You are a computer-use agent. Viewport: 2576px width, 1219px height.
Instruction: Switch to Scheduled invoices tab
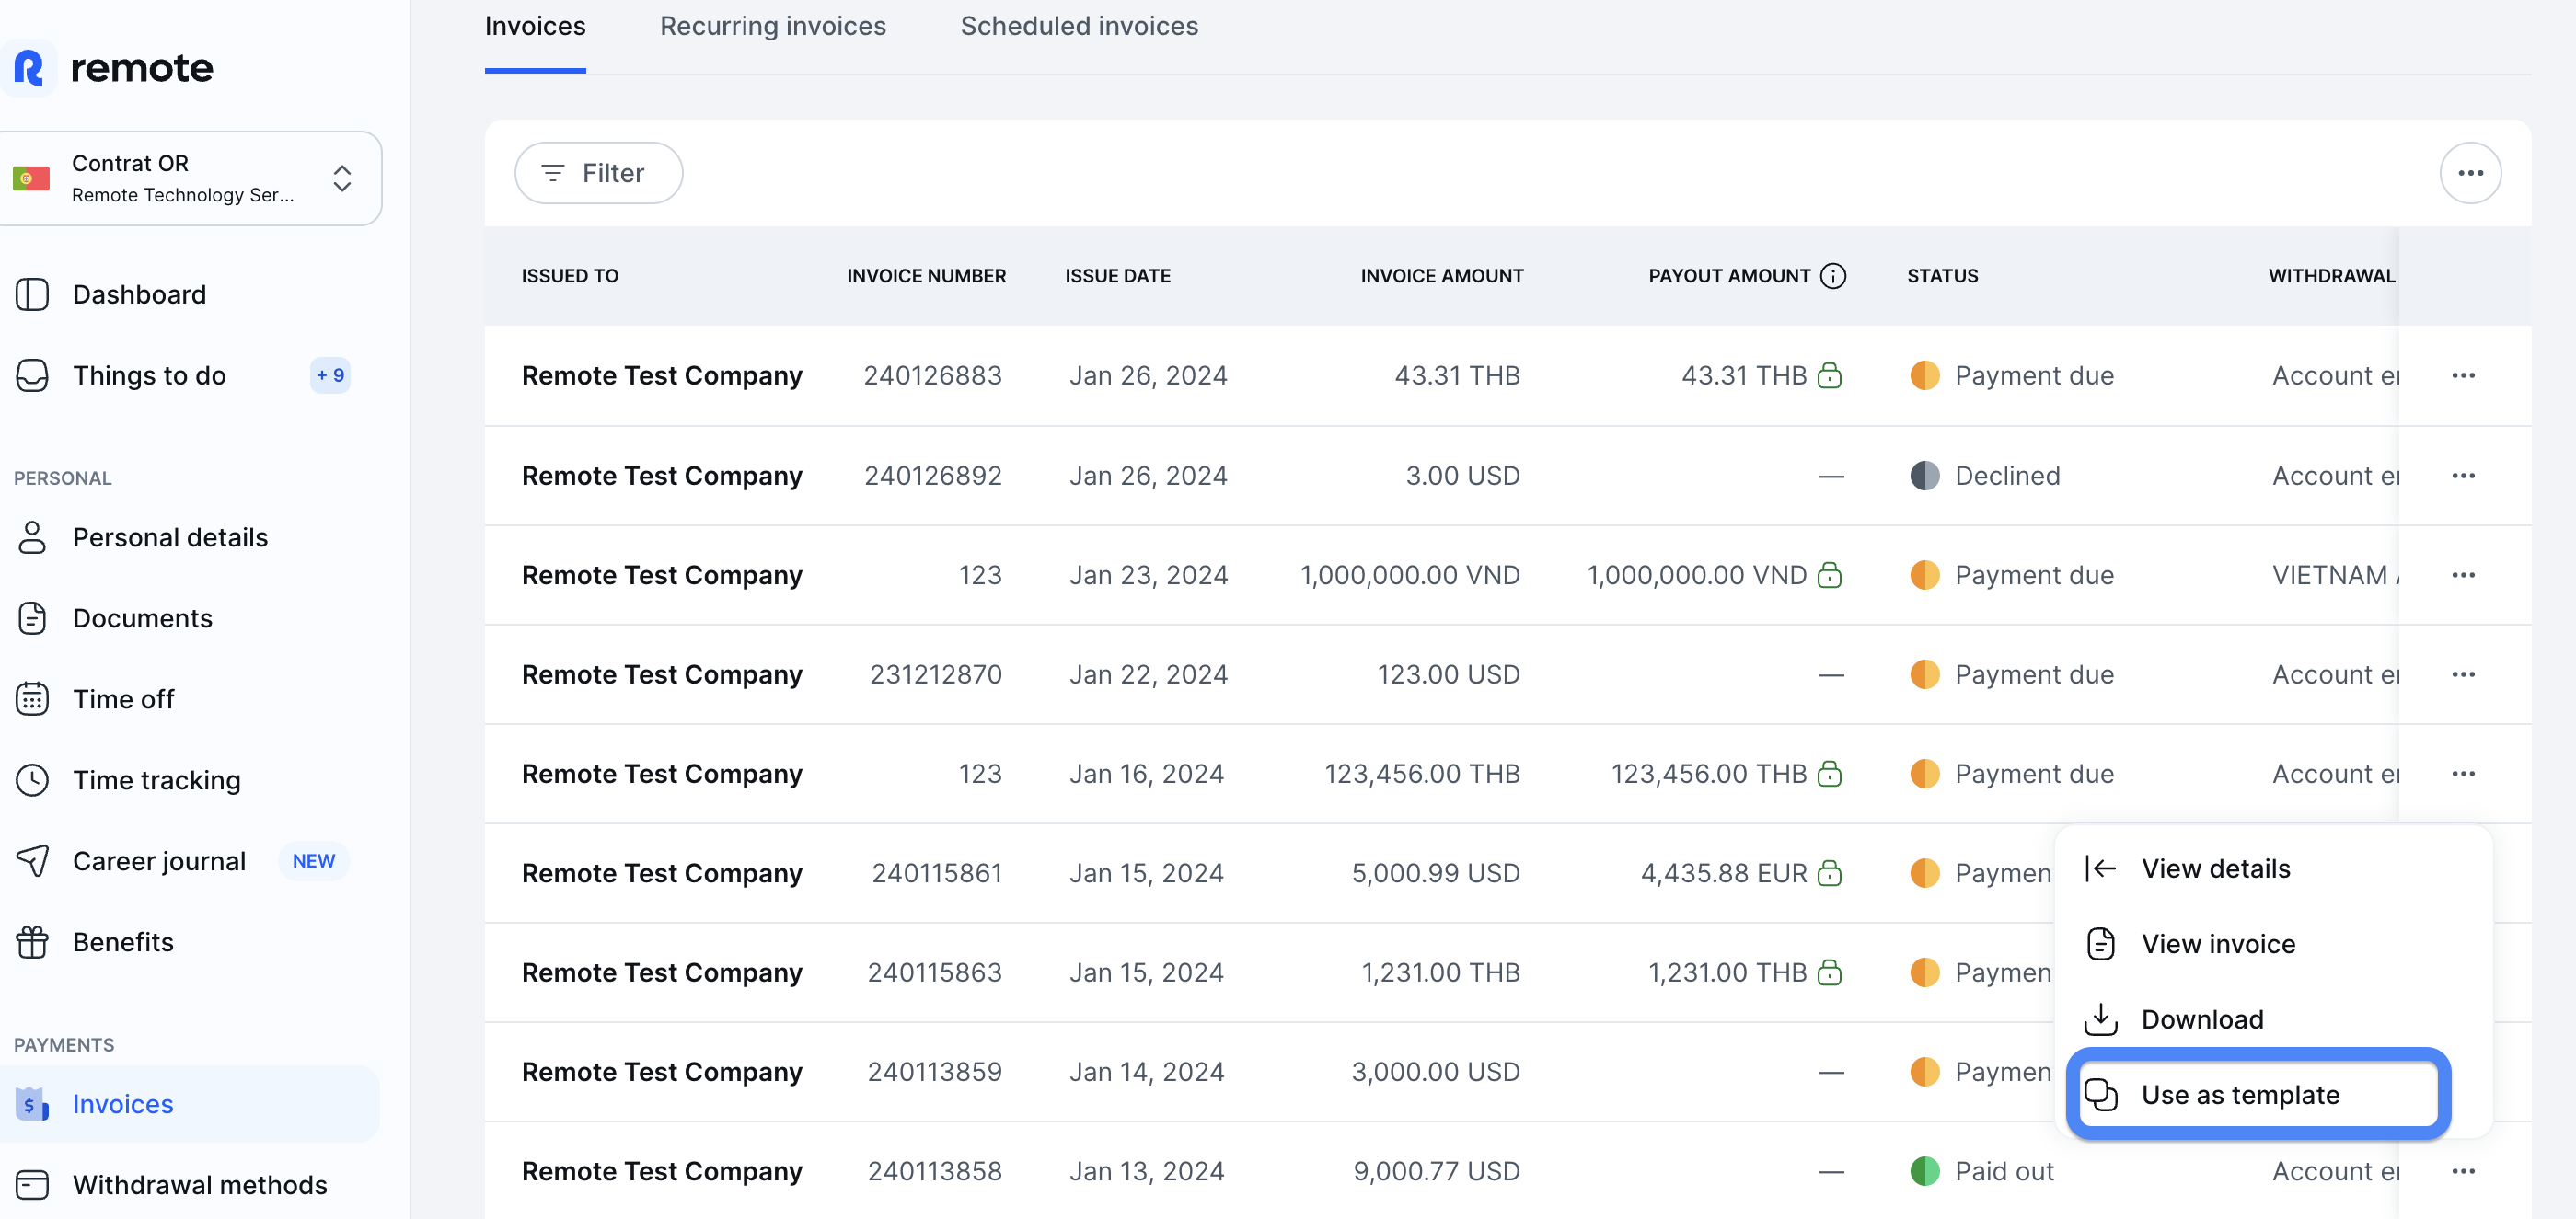coord(1079,27)
